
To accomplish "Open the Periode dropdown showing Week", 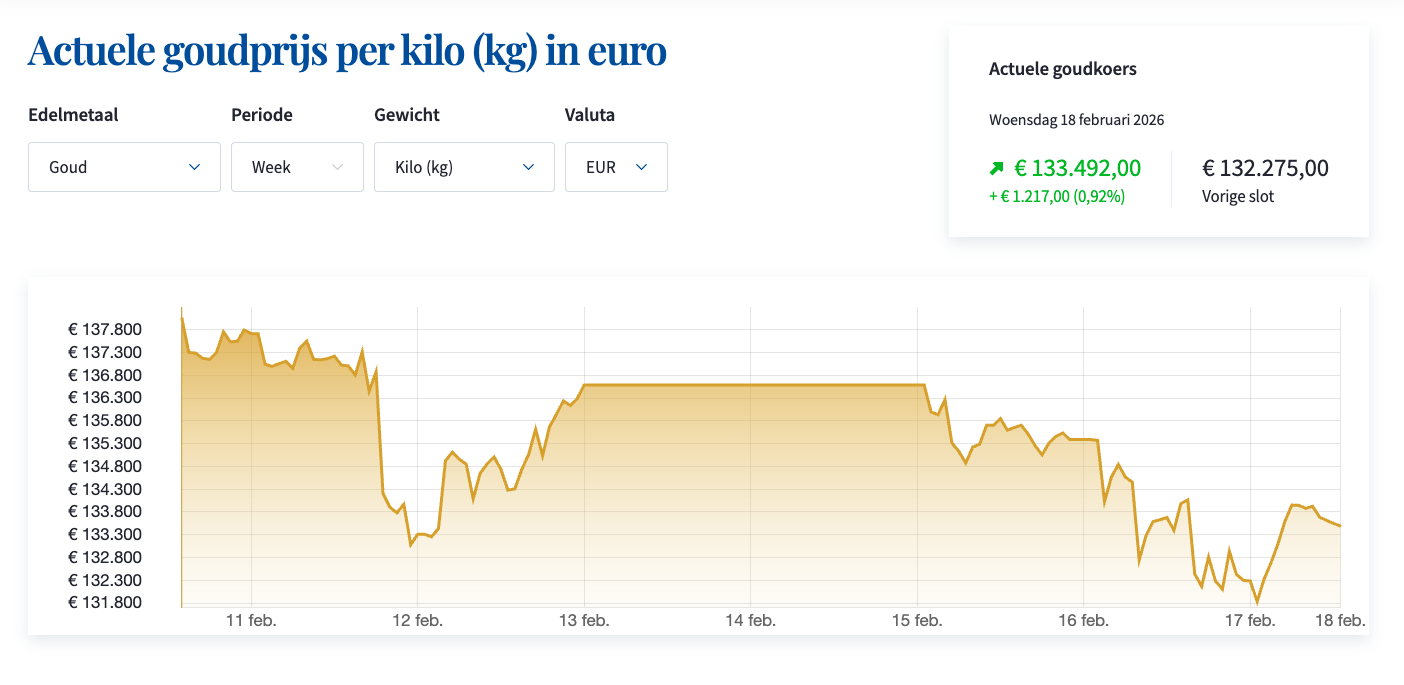I will 297,167.
